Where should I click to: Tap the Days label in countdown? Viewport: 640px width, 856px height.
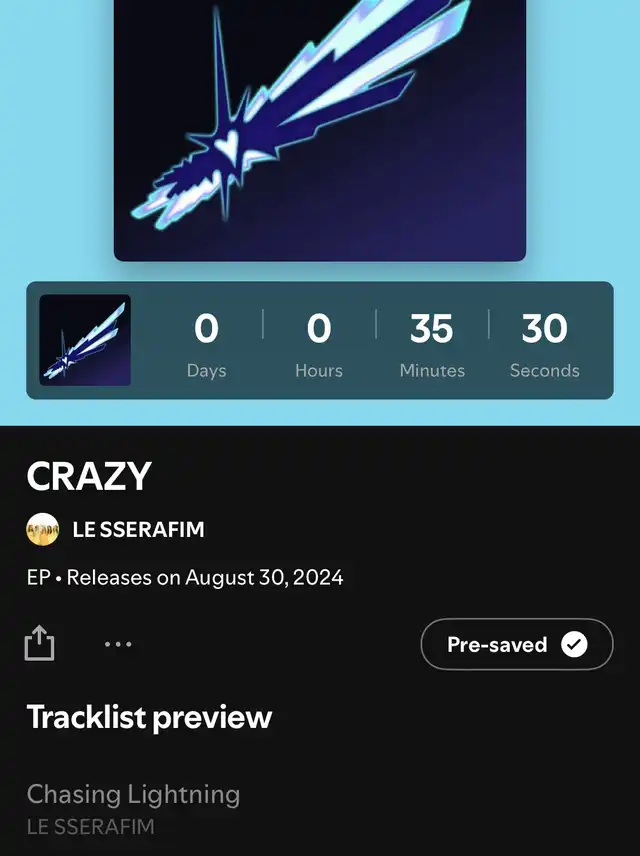pos(206,371)
